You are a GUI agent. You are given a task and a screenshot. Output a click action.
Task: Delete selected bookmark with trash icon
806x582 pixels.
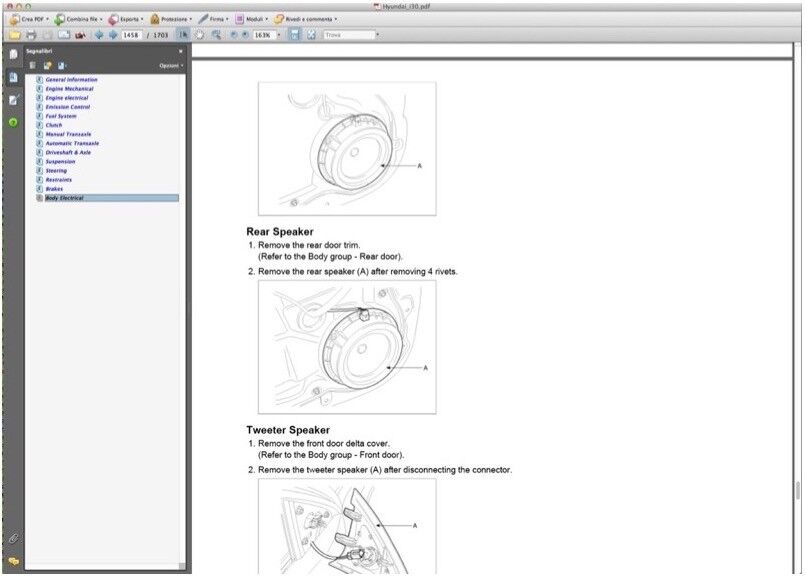32,66
